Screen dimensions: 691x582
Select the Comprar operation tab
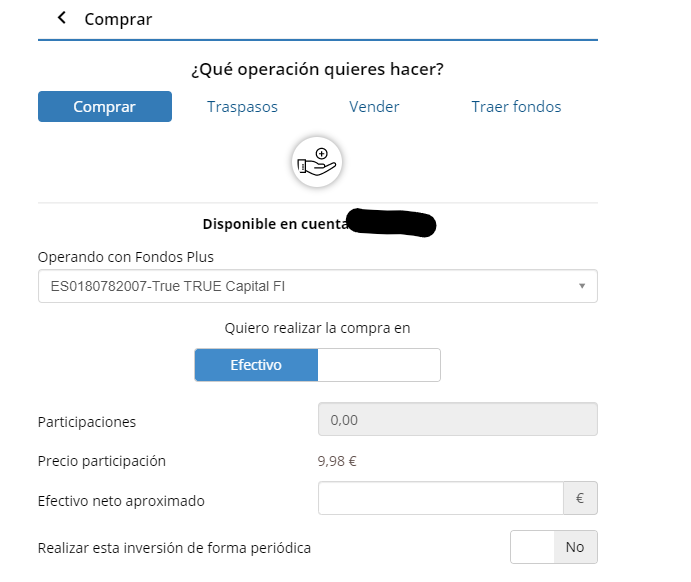pyautogui.click(x=105, y=107)
